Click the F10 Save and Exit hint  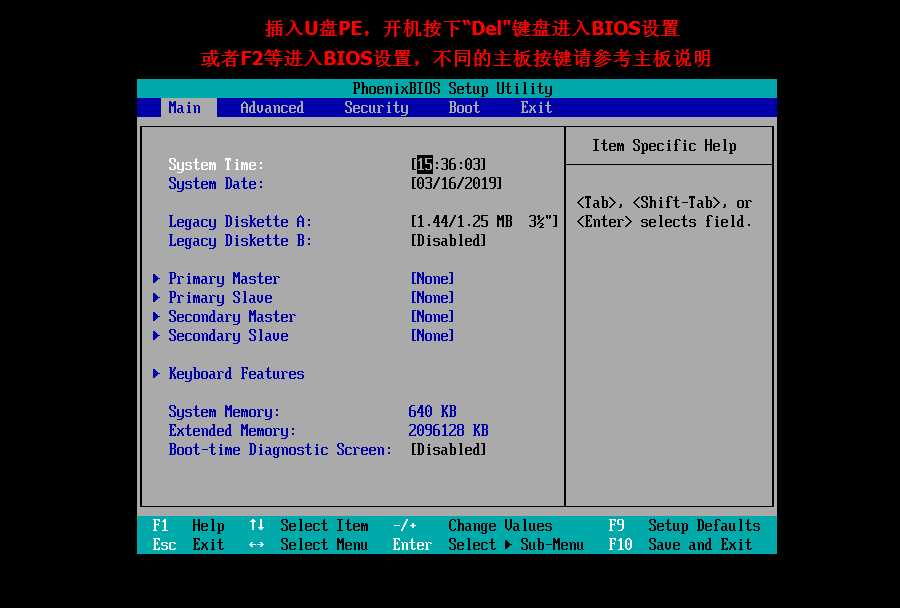click(680, 544)
